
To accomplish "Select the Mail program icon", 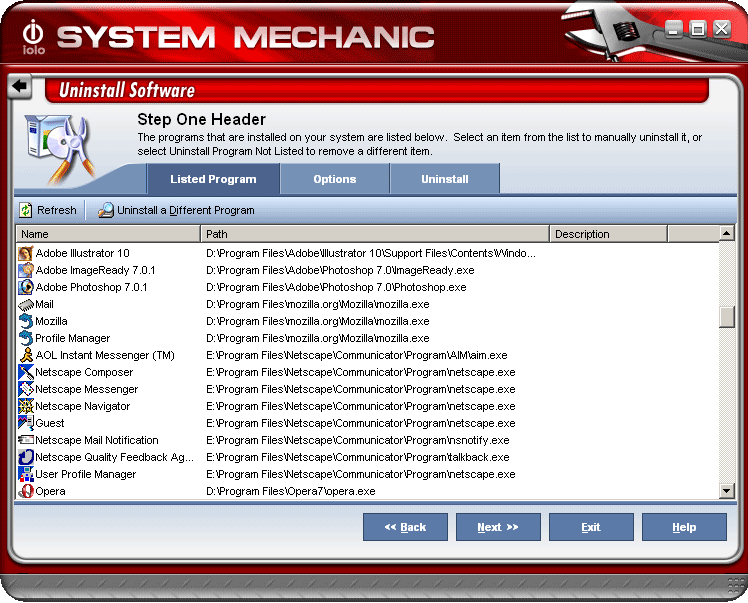I will pyautogui.click(x=26, y=304).
